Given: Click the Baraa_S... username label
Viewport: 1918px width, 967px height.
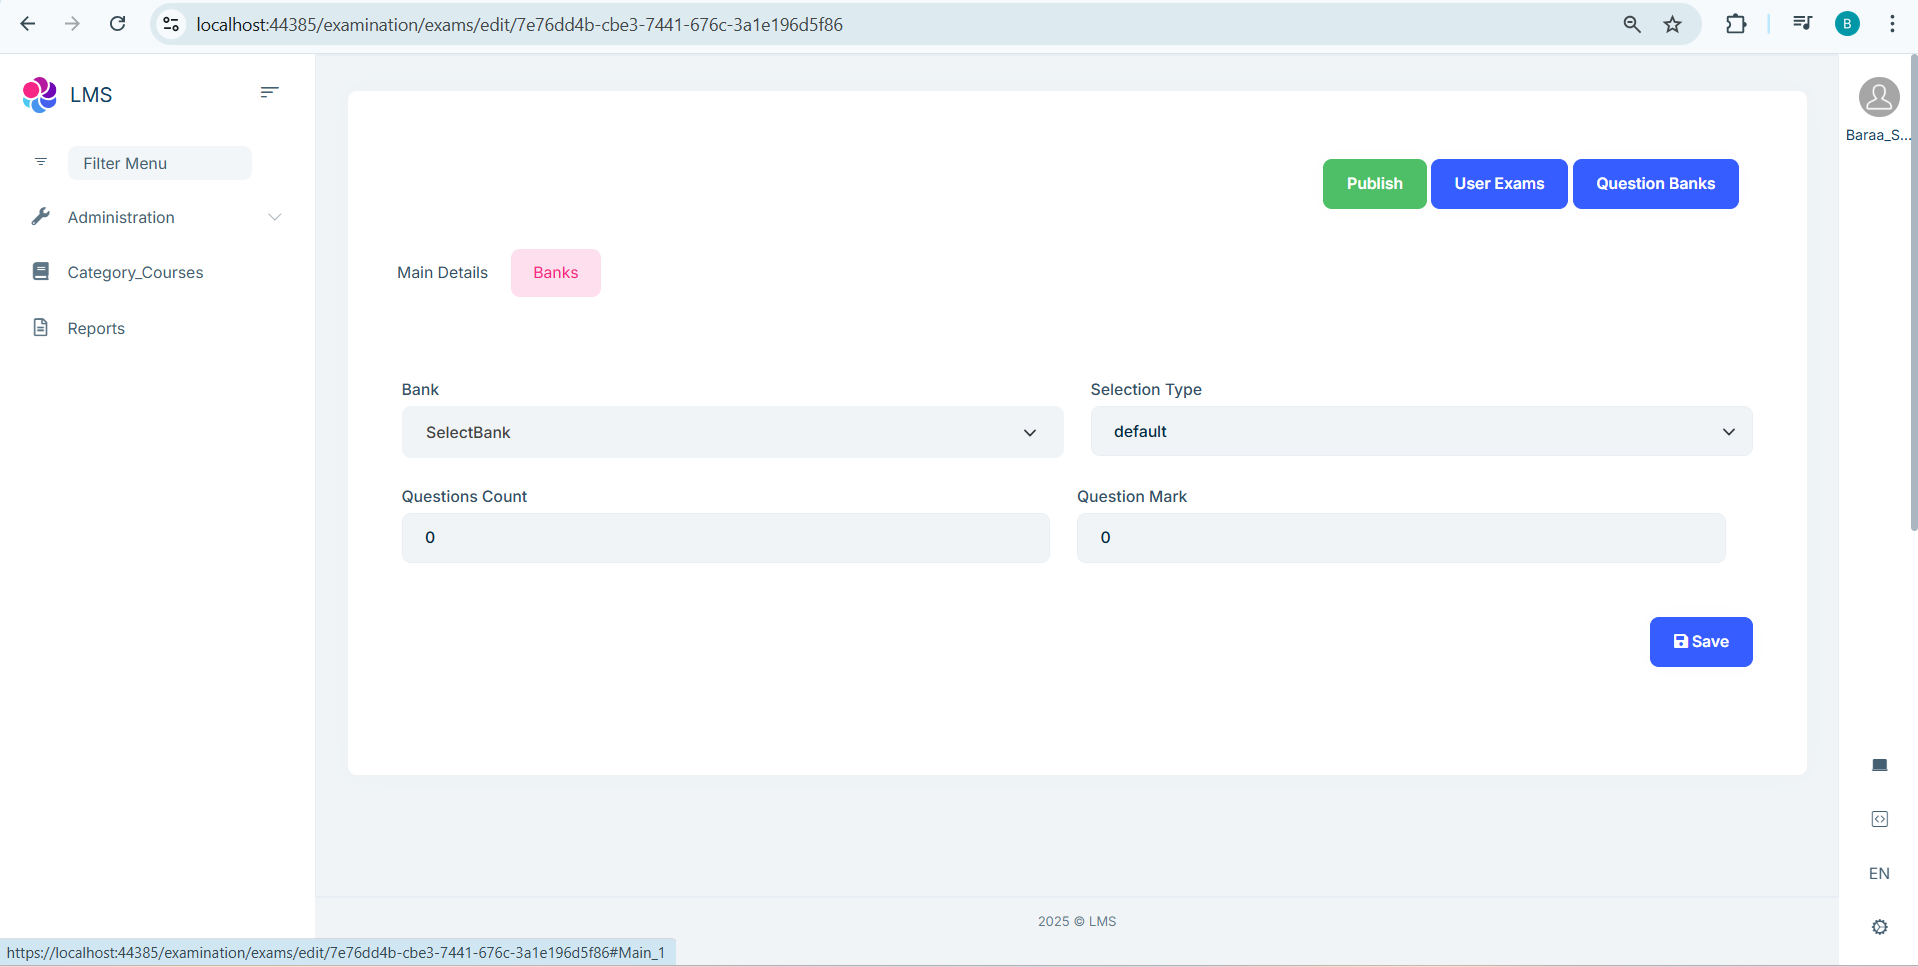Looking at the screenshot, I should pos(1878,135).
